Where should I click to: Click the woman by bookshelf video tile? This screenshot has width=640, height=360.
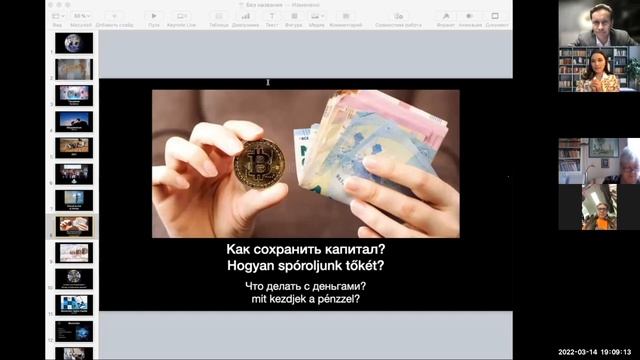point(599,69)
